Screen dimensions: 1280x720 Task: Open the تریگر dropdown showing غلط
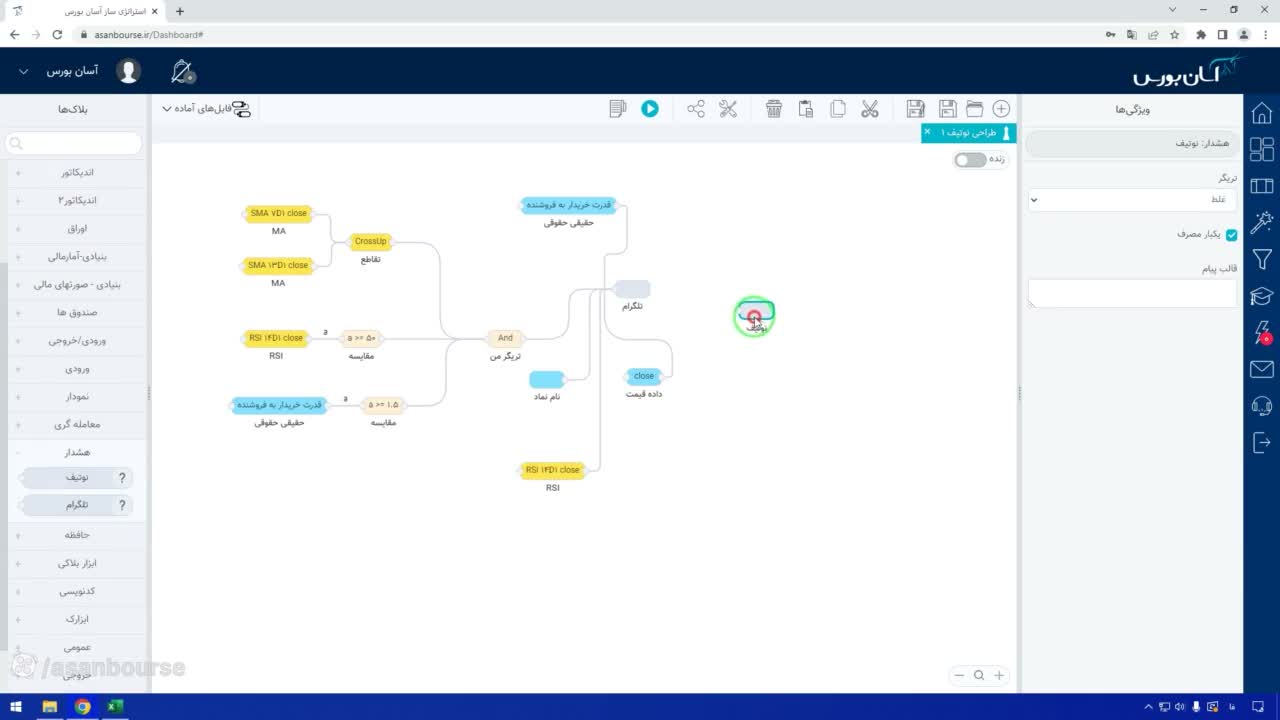1132,200
